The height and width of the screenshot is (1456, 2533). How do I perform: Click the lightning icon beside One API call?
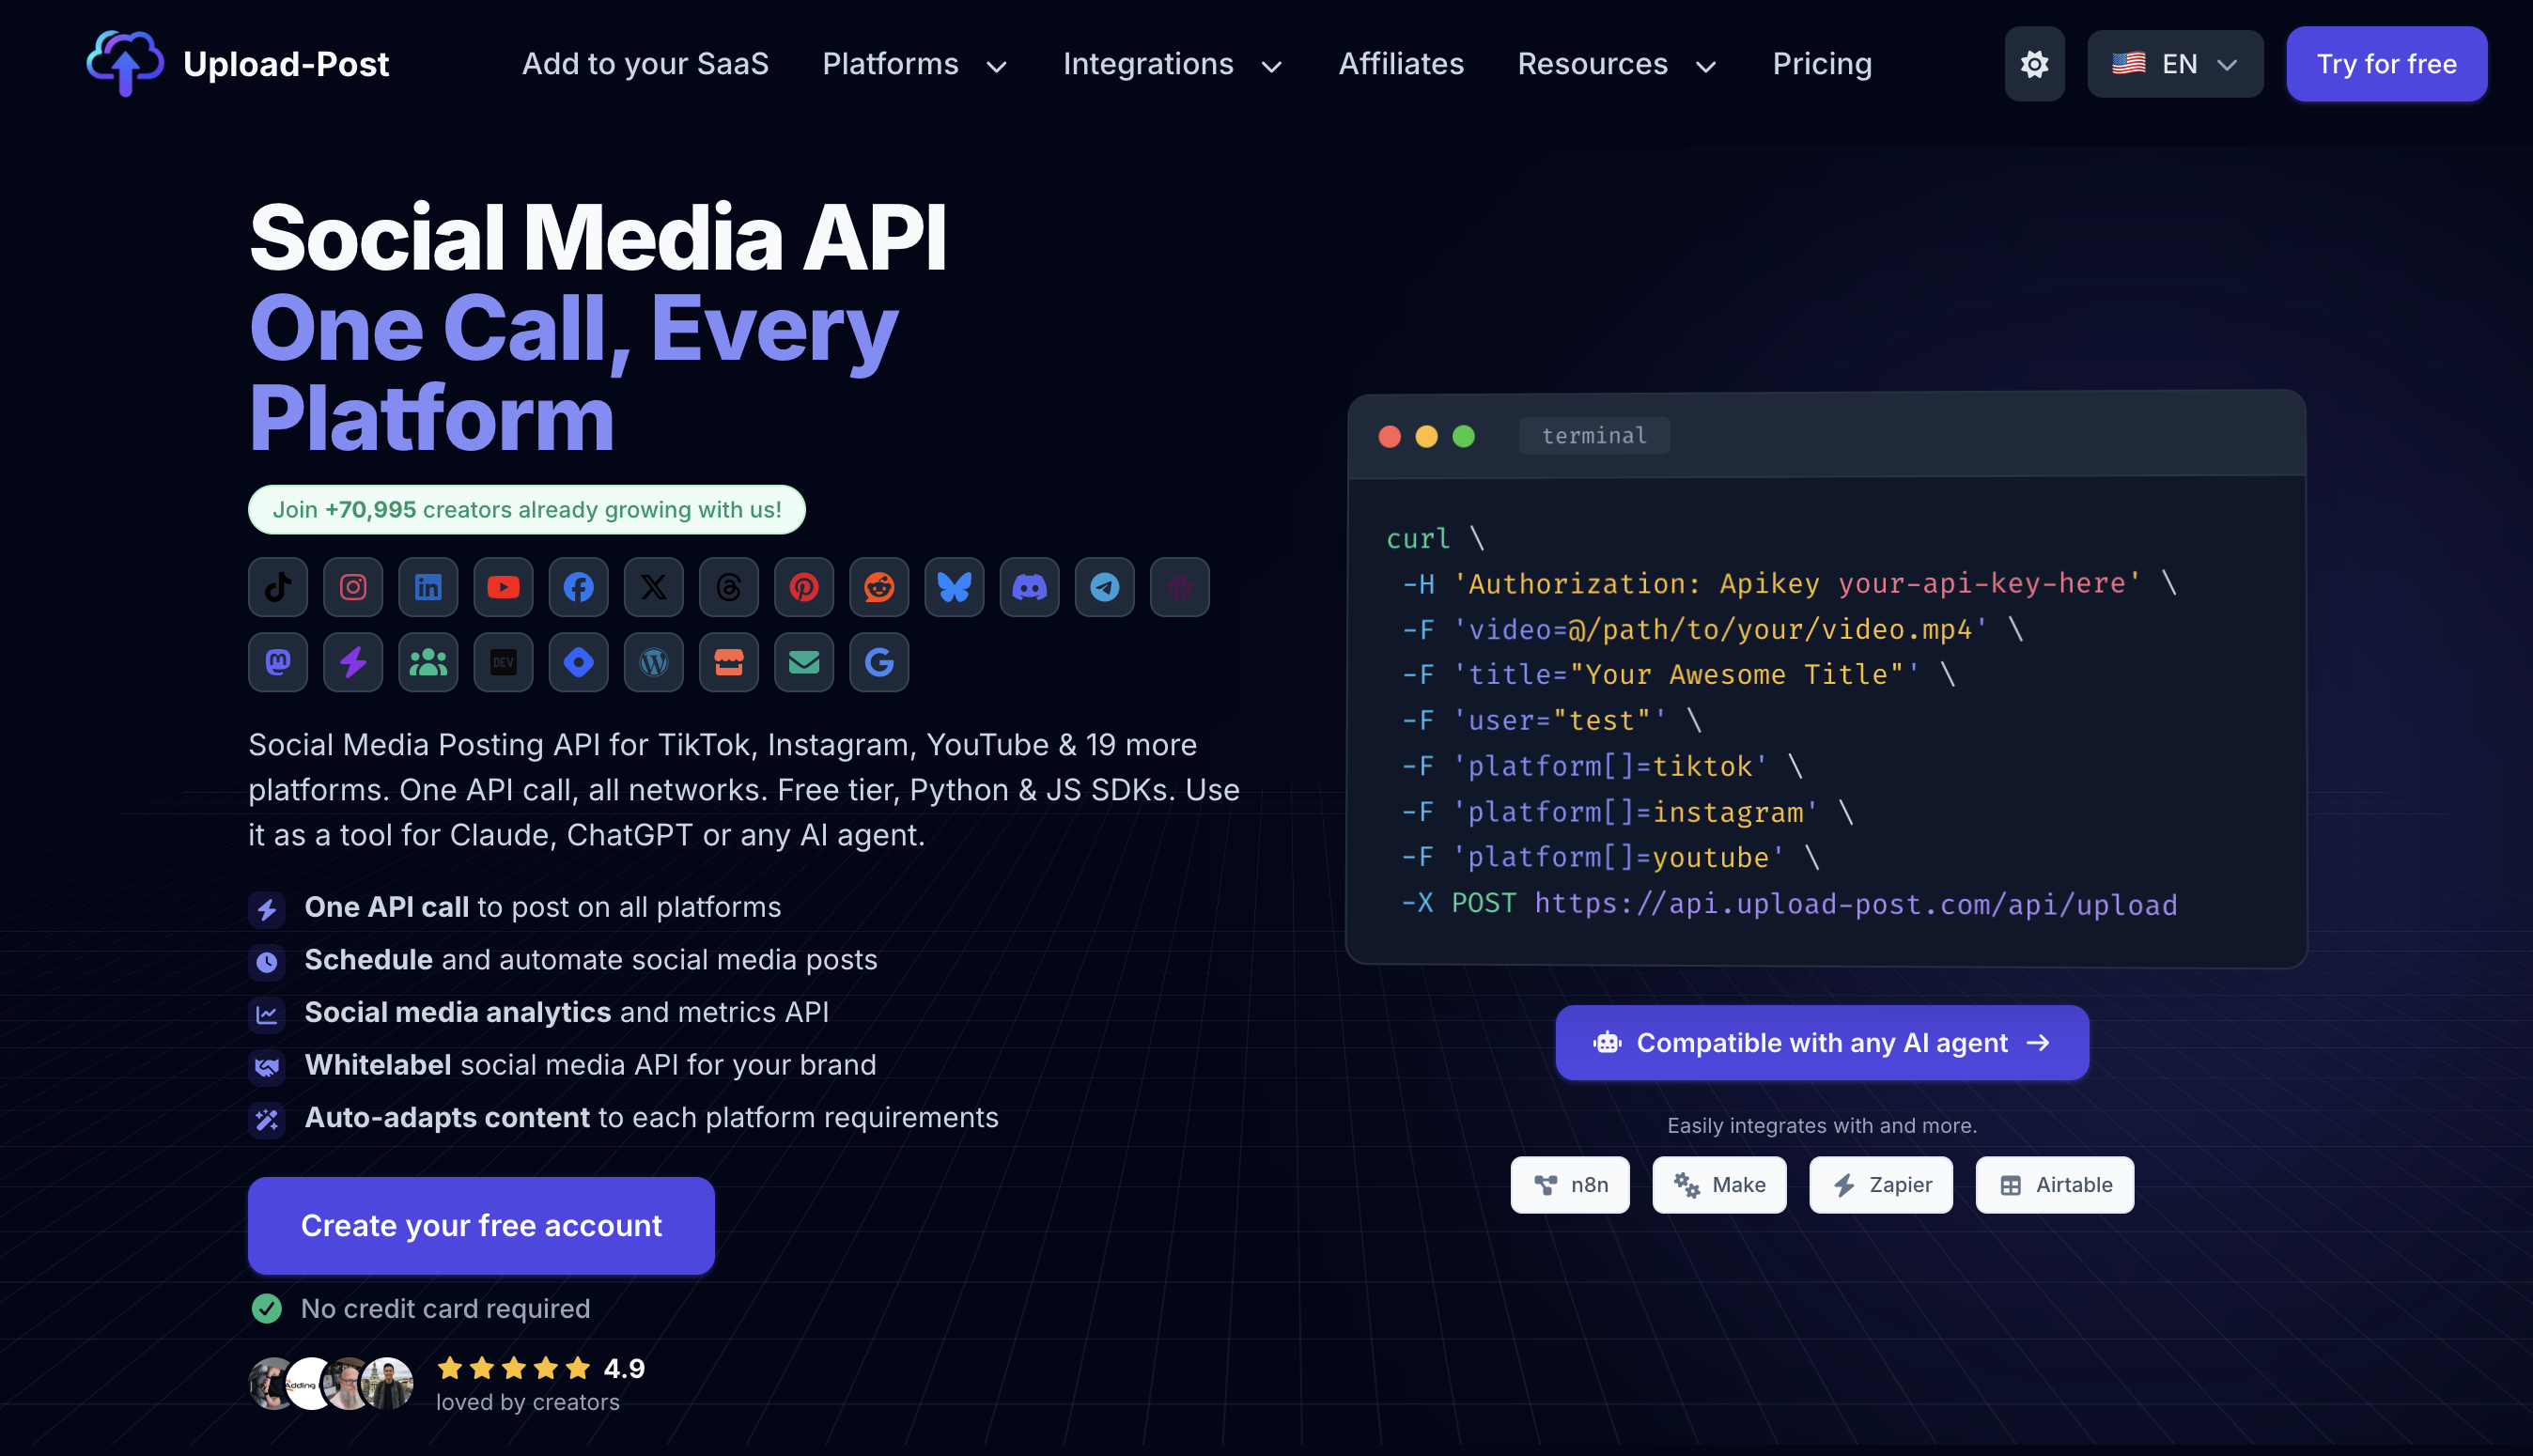pos(267,909)
